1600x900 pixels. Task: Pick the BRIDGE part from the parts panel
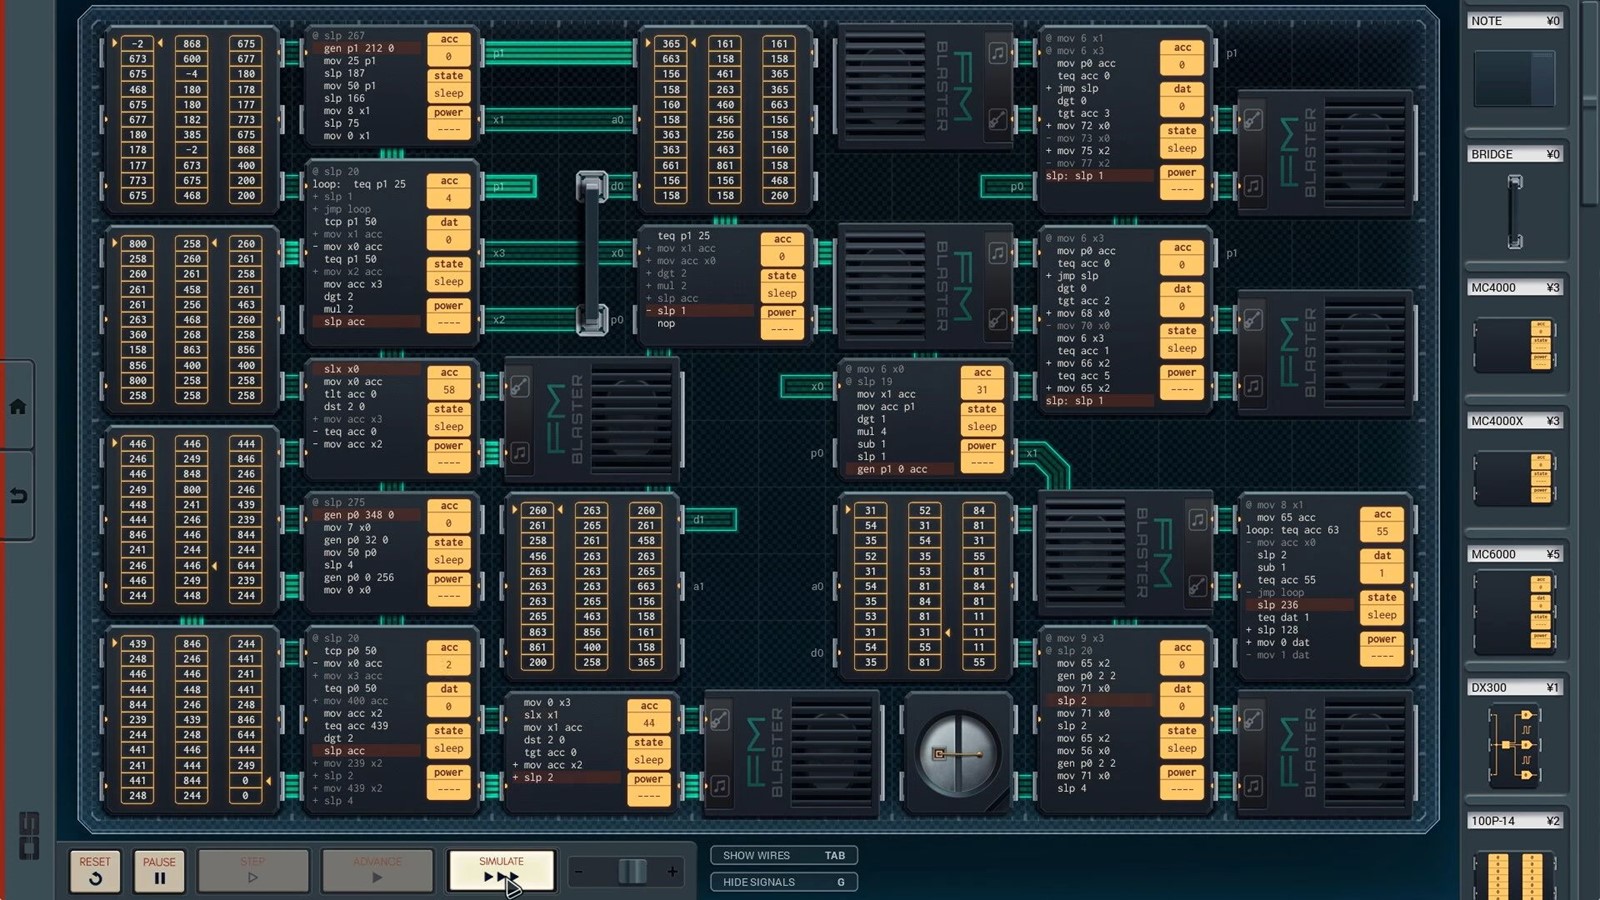(x=1515, y=212)
